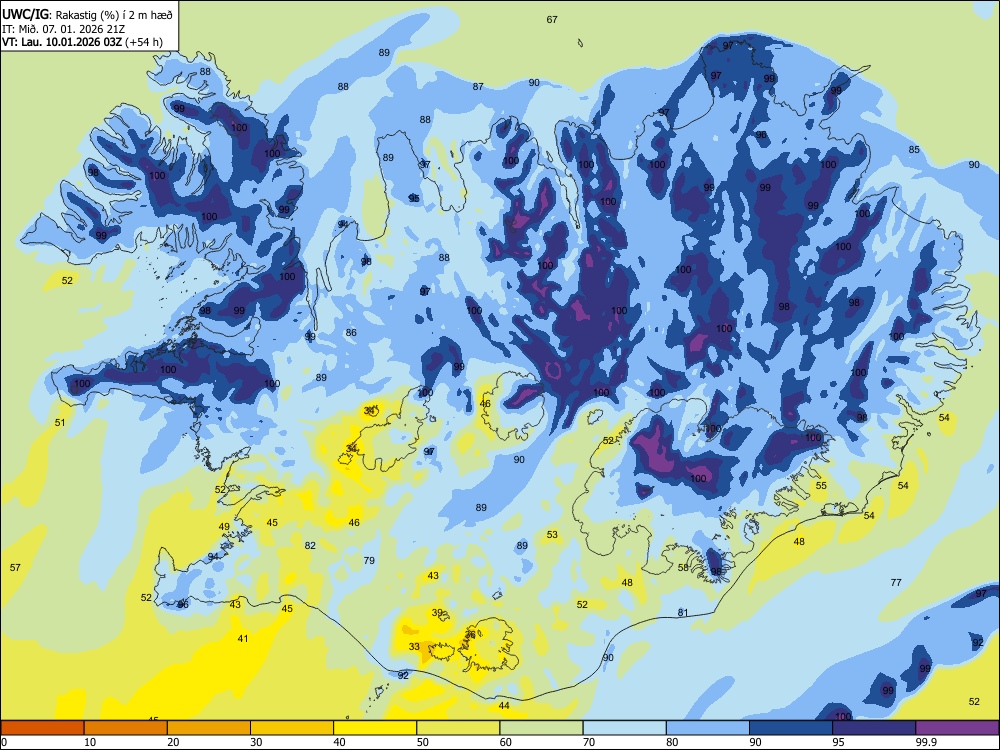Click the 40–50 bright yellow legend swatch
1000x750 pixels.
(375, 728)
